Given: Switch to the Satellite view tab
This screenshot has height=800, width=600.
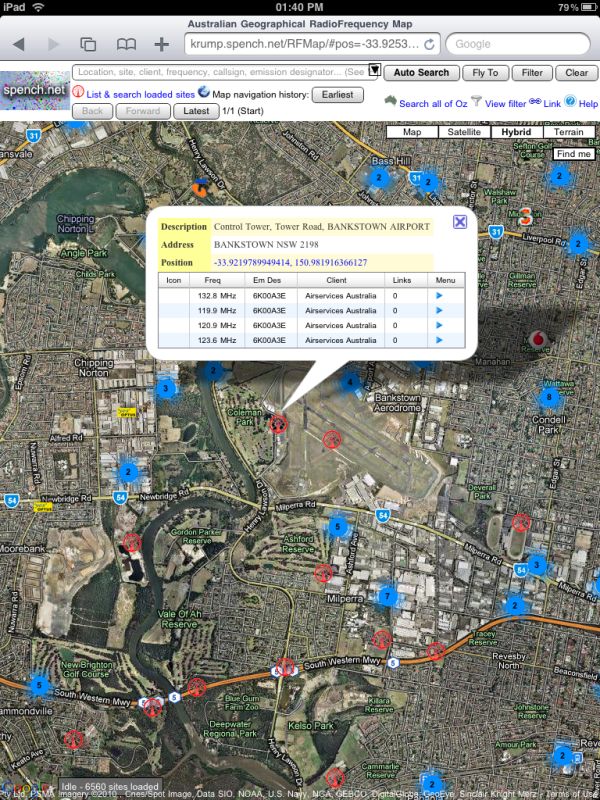Looking at the screenshot, I should coord(464,132).
